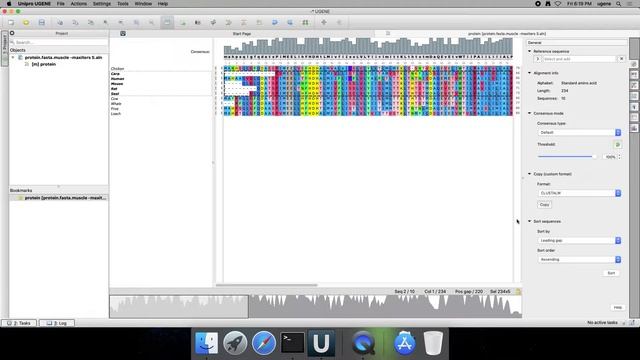The image size is (640, 360).
Task: Select the Chicken sequence name
Action: coord(118,69)
